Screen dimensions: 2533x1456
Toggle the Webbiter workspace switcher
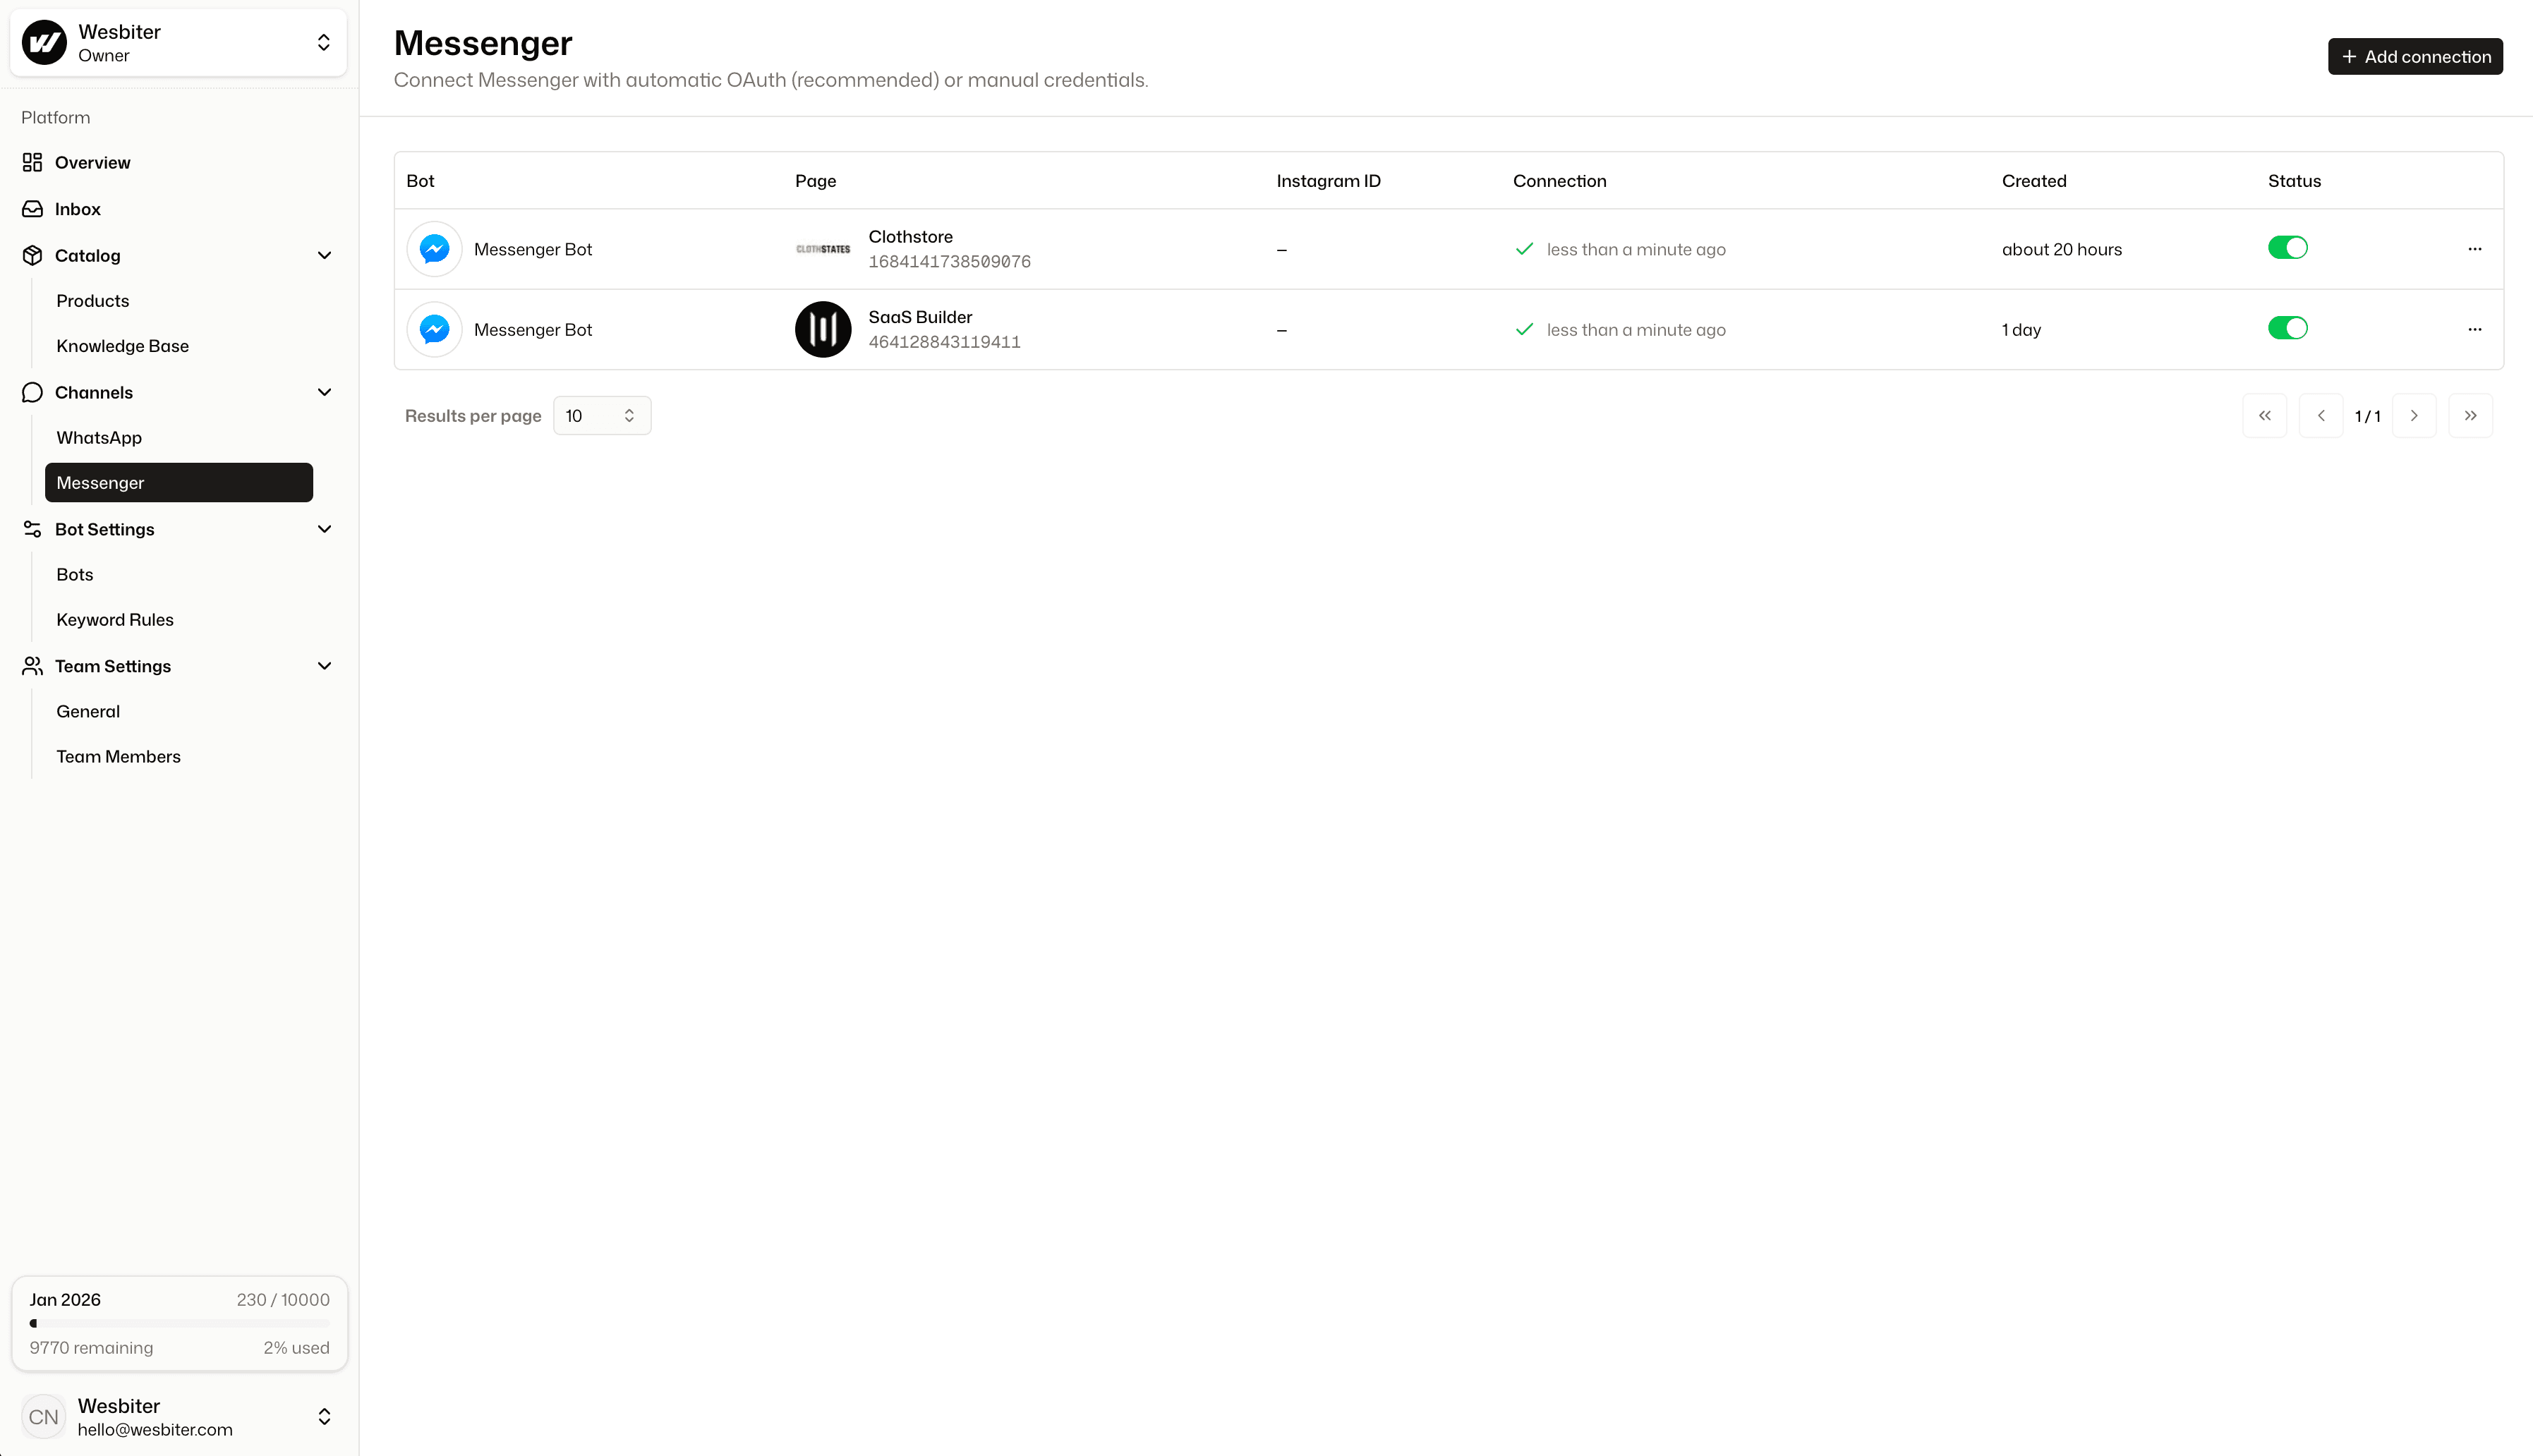click(x=324, y=42)
